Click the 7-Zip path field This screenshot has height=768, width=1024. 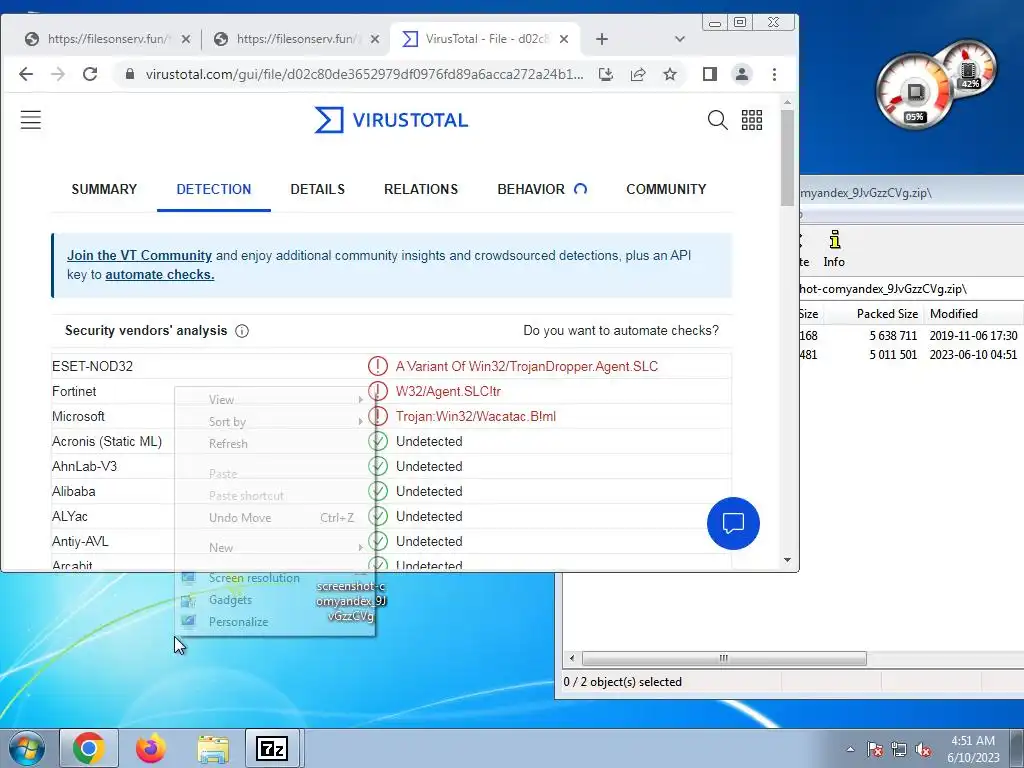click(x=912, y=289)
